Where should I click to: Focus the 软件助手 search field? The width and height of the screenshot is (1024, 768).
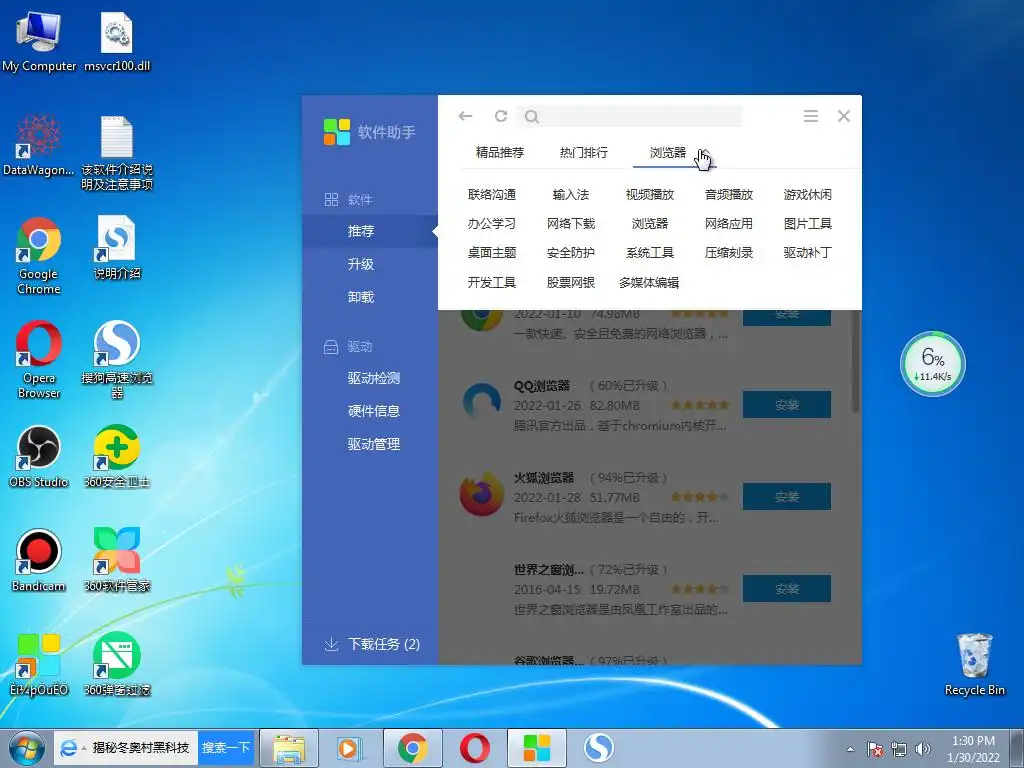(630, 116)
